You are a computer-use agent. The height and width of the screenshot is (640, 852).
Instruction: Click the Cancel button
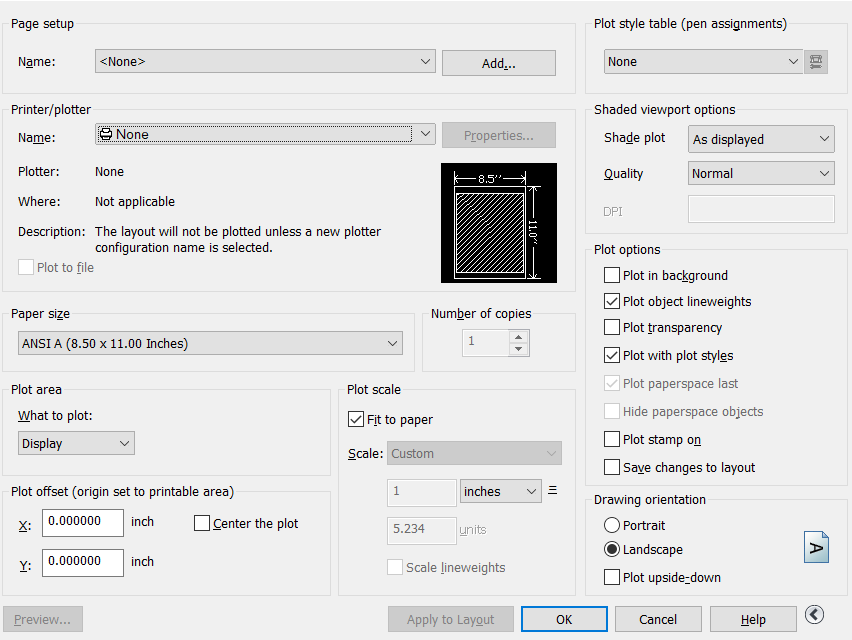point(658,619)
